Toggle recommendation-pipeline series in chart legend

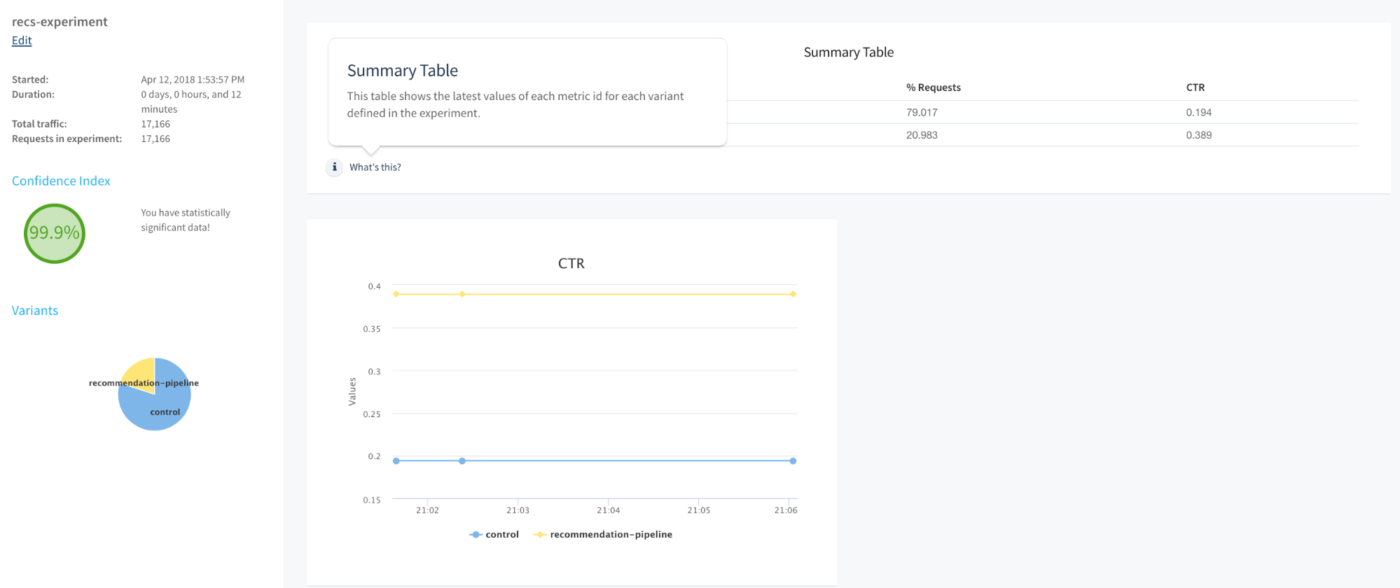(x=604, y=535)
